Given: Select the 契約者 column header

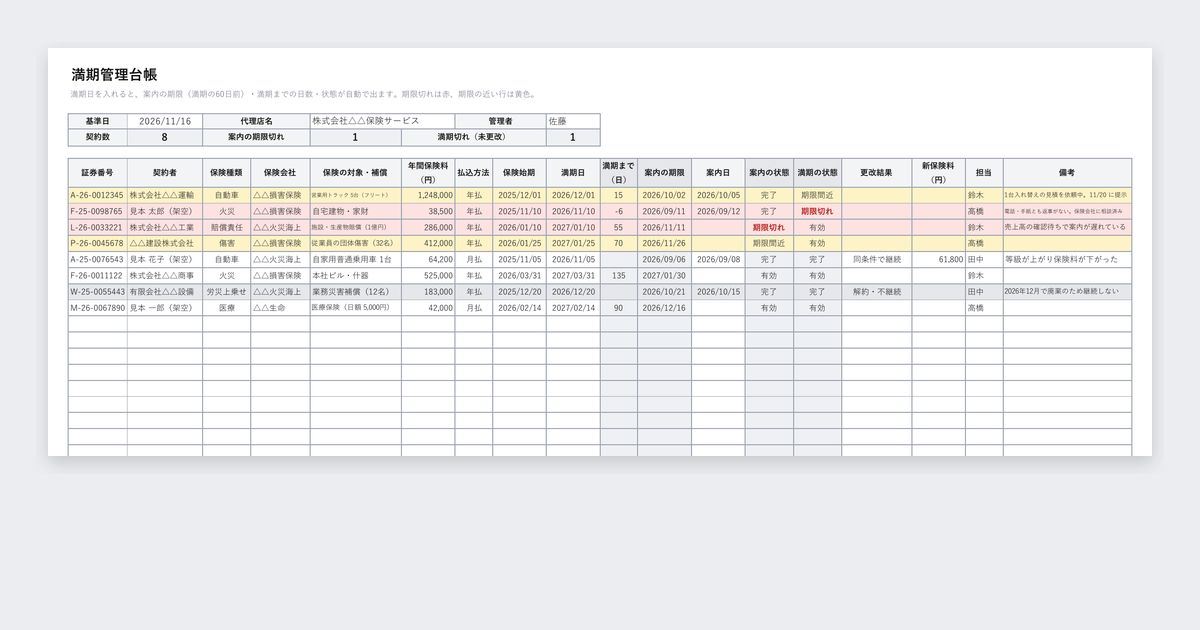Looking at the screenshot, I should click(165, 173).
